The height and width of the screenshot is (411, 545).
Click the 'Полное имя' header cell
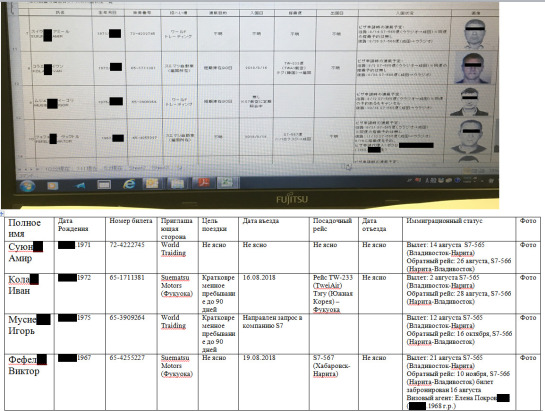coord(29,228)
